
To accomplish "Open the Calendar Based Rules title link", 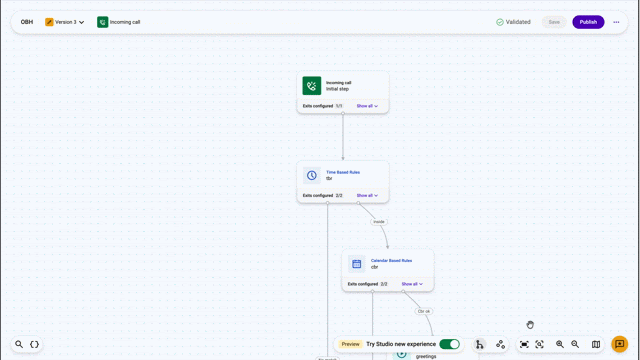I will 391,260.
